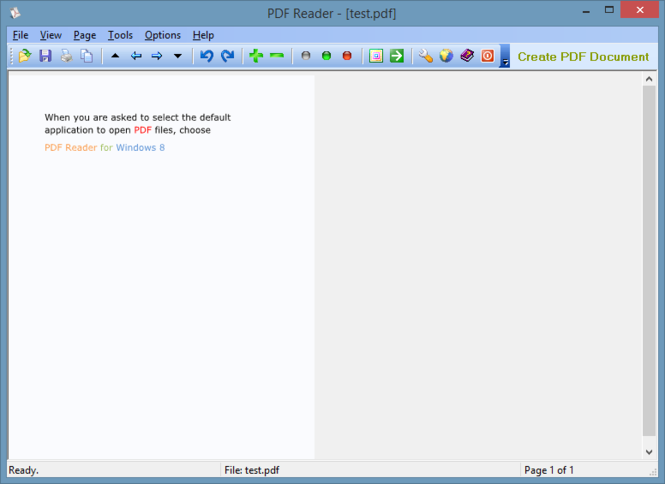This screenshot has height=484, width=665.
Task: Go to first page with up triangle
Action: (115, 56)
